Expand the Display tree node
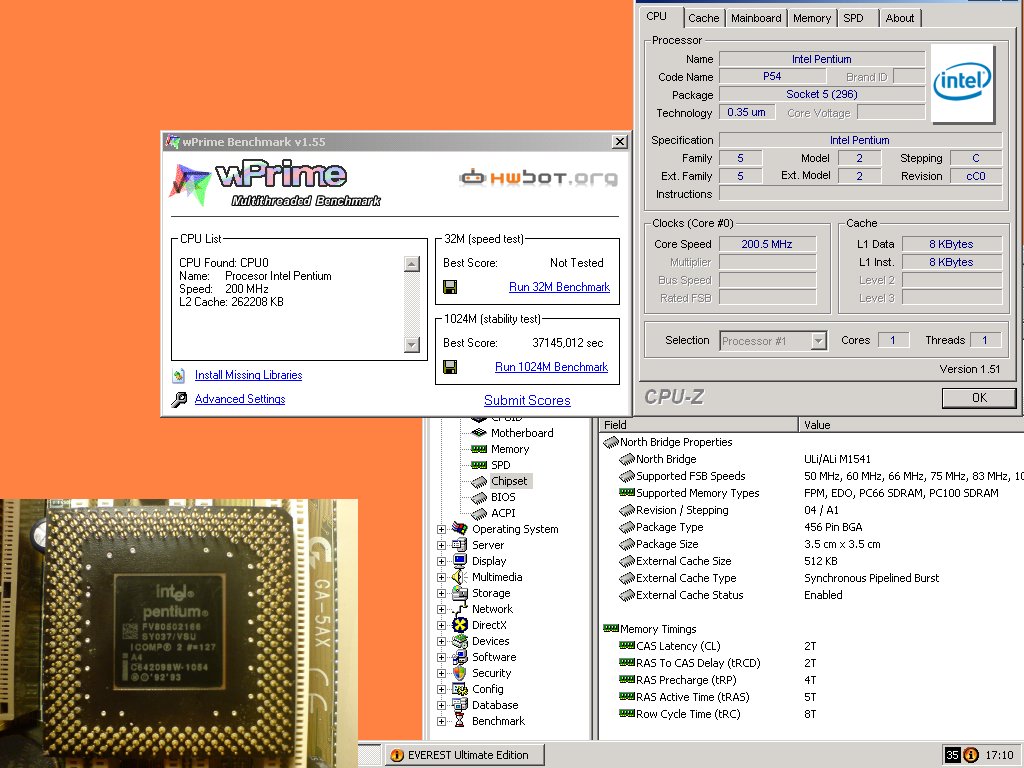The image size is (1024, 768). tap(441, 561)
